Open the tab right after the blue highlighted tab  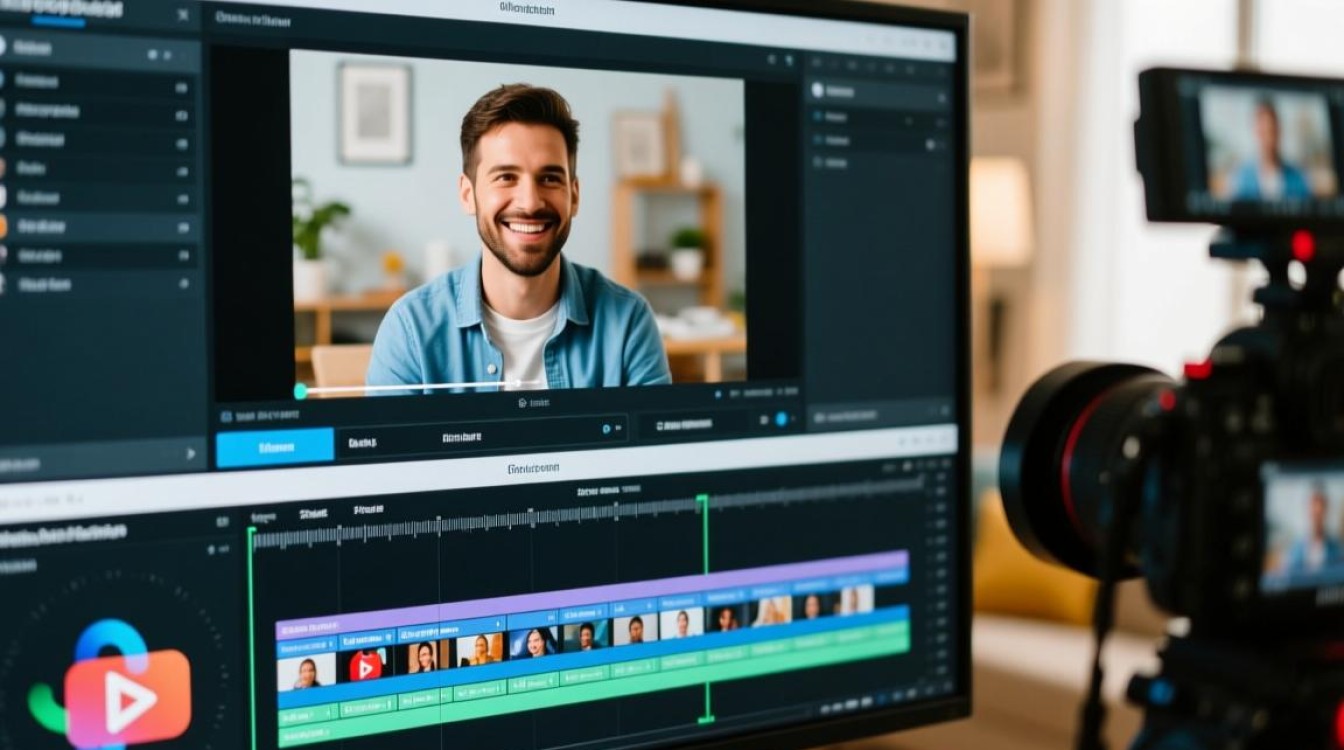pos(362,442)
